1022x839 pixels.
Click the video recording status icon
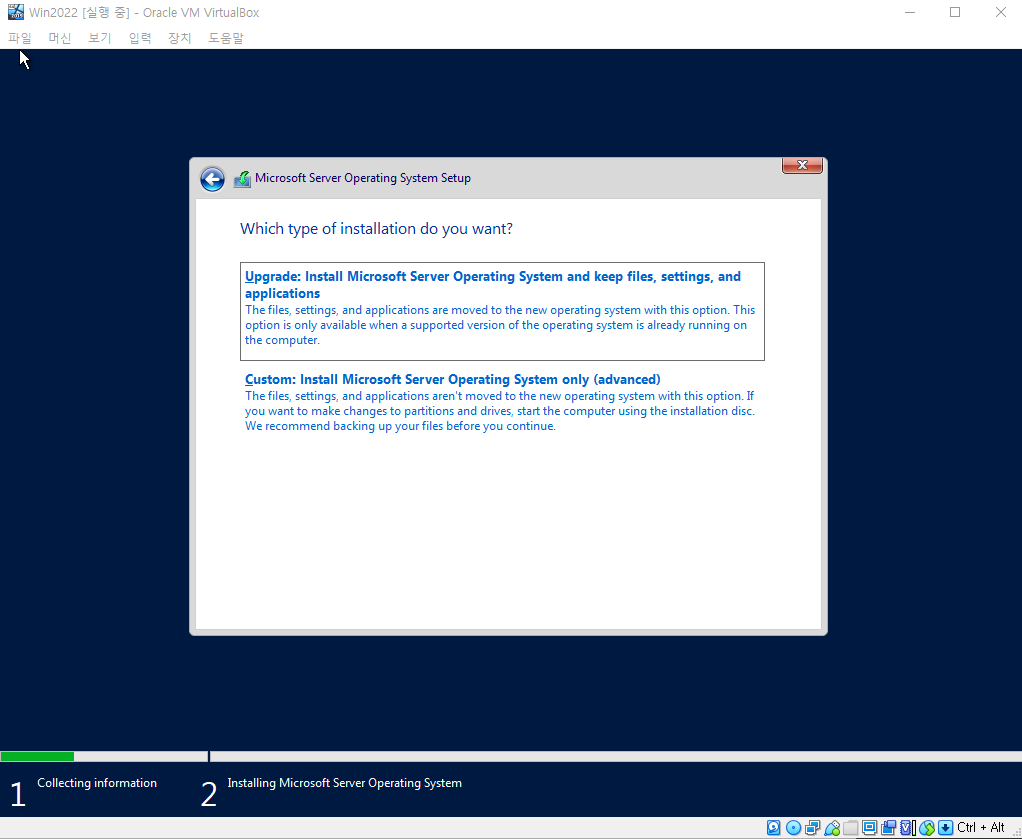(x=888, y=828)
